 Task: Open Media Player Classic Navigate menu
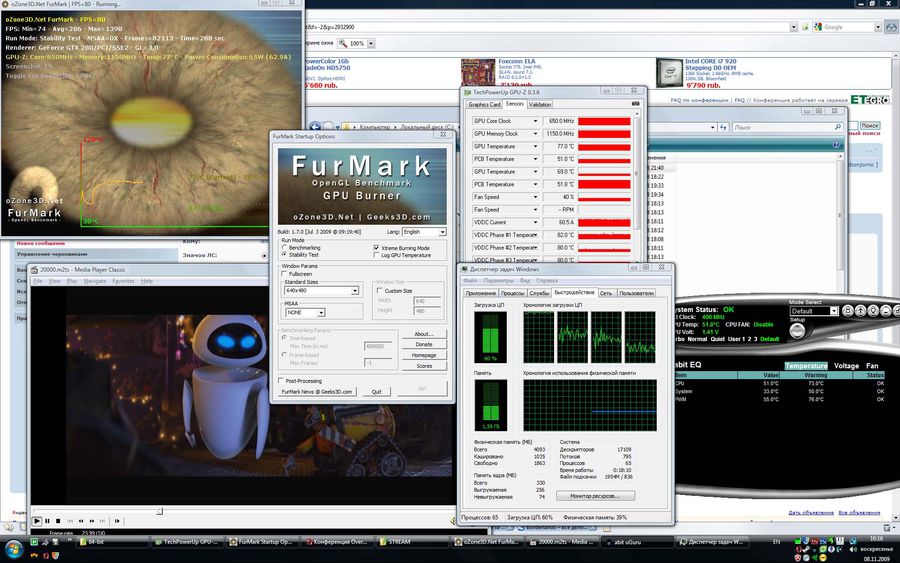pos(95,281)
